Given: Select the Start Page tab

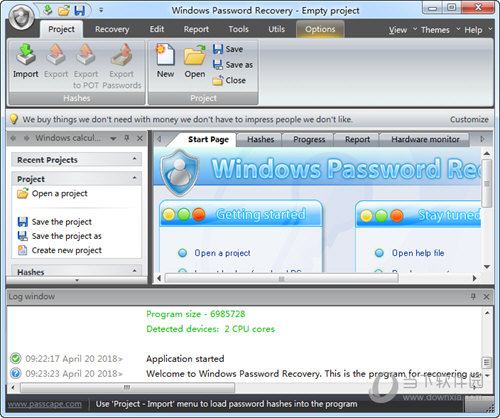Looking at the screenshot, I should click(x=208, y=139).
